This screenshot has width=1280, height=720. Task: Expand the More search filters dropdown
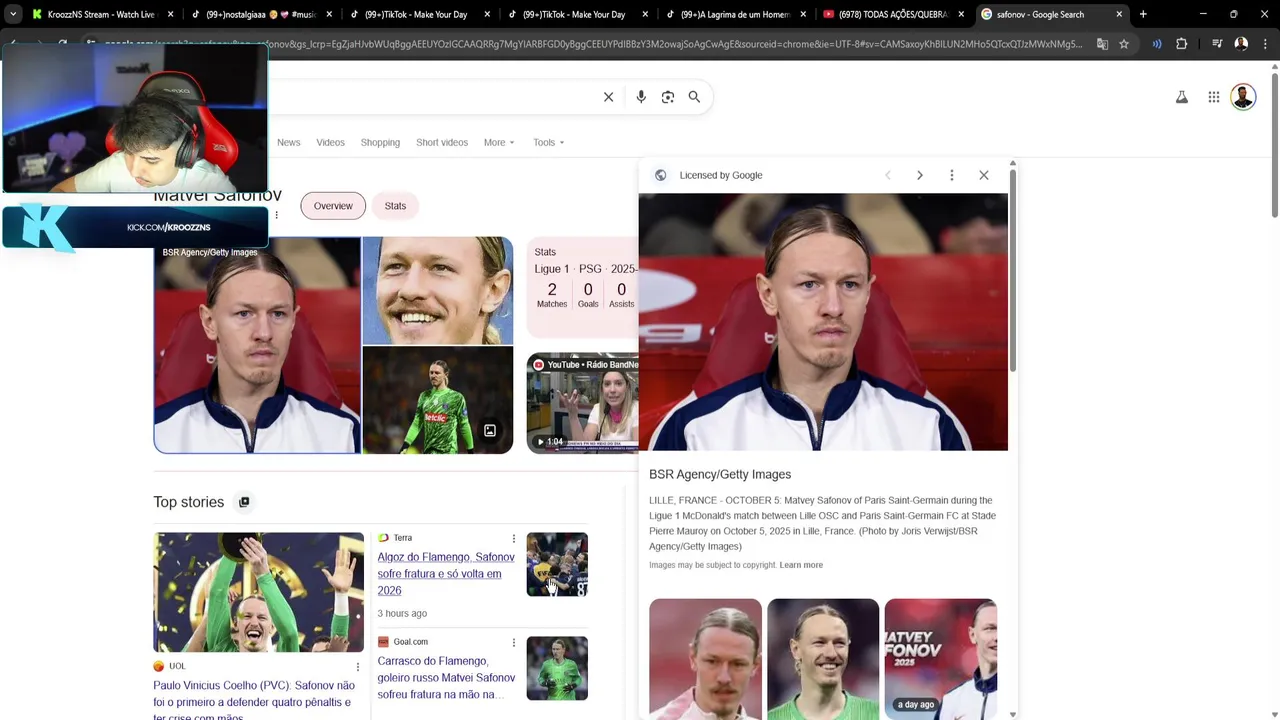coord(499,142)
